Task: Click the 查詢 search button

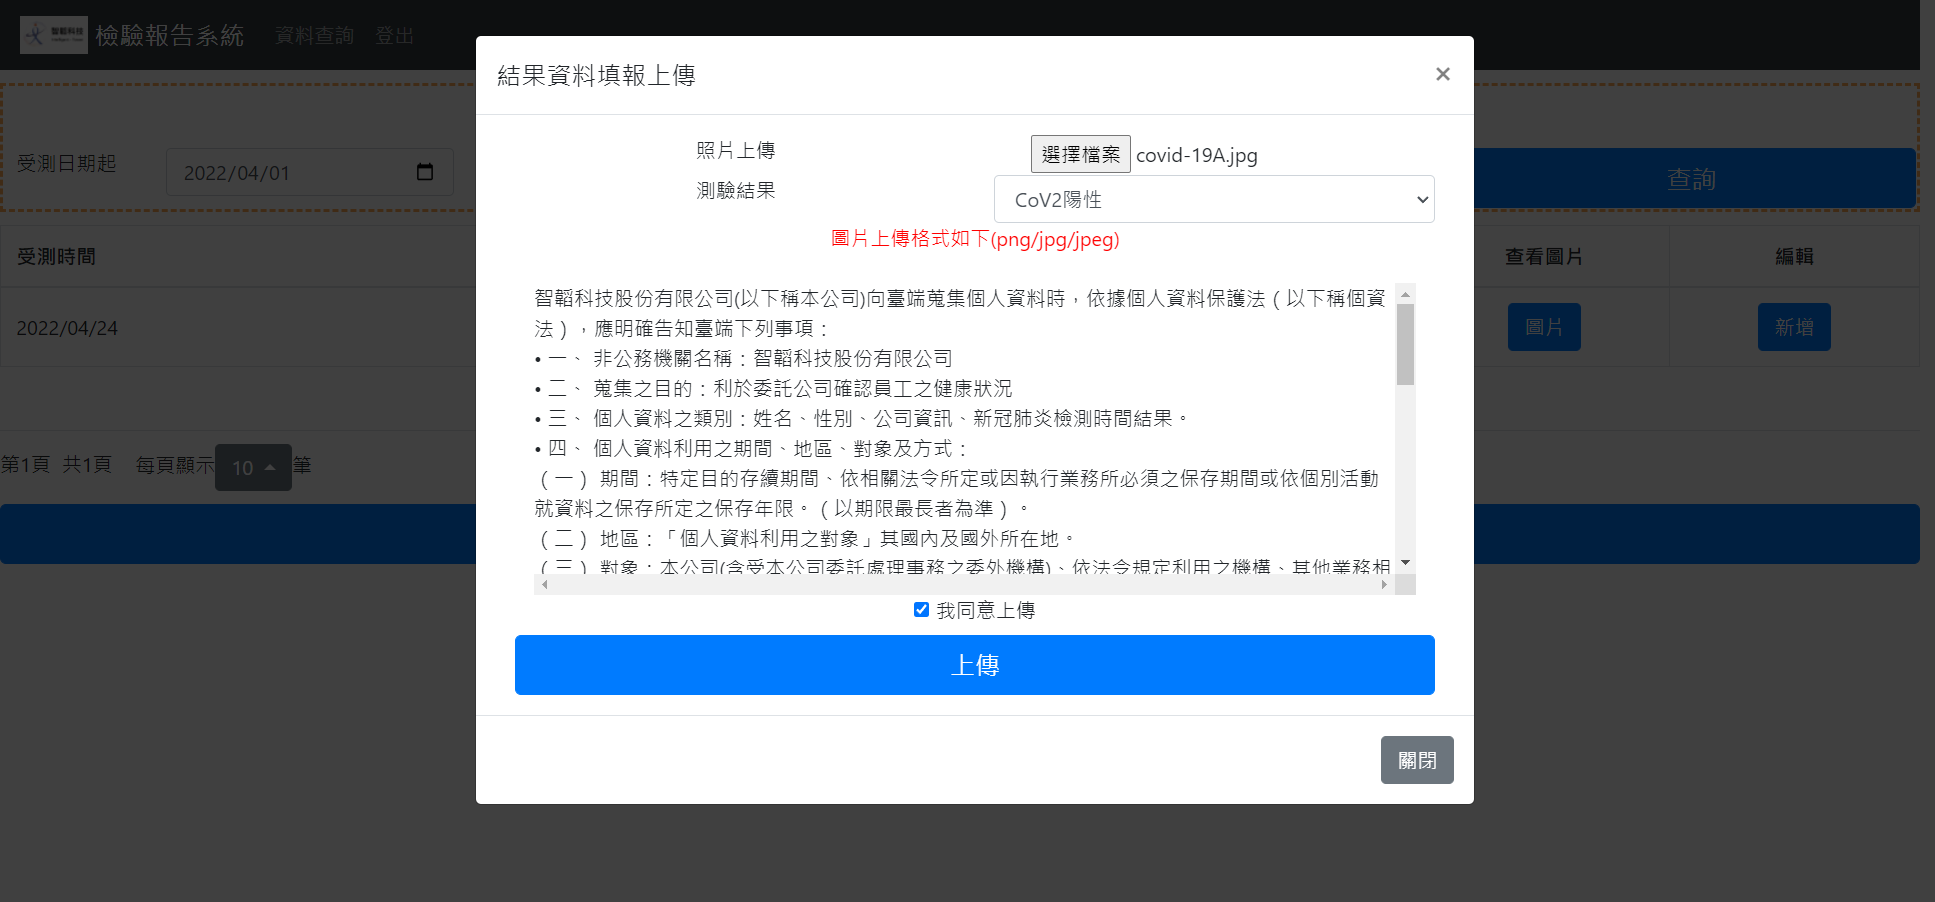Action: click(x=1691, y=179)
